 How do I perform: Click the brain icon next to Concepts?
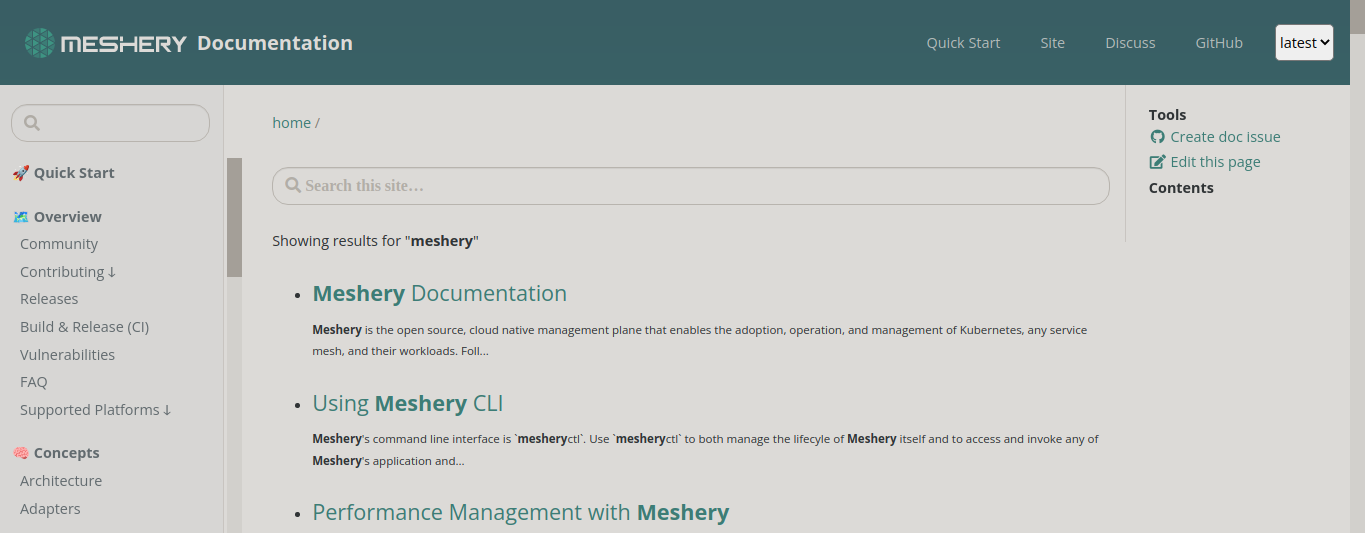tap(21, 453)
